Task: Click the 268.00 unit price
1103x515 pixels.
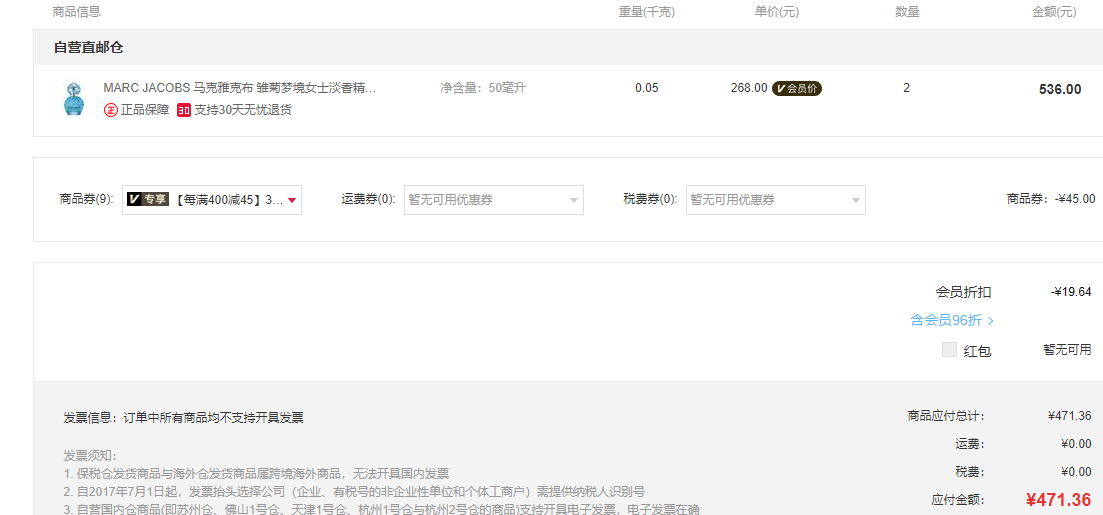Action: coord(749,88)
